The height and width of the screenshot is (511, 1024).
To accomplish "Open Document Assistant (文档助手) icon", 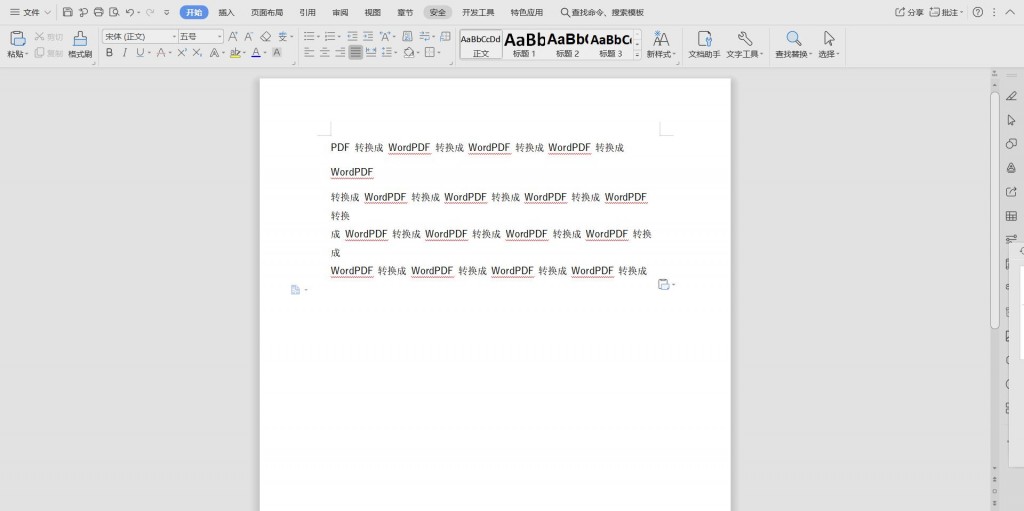I will [x=704, y=38].
